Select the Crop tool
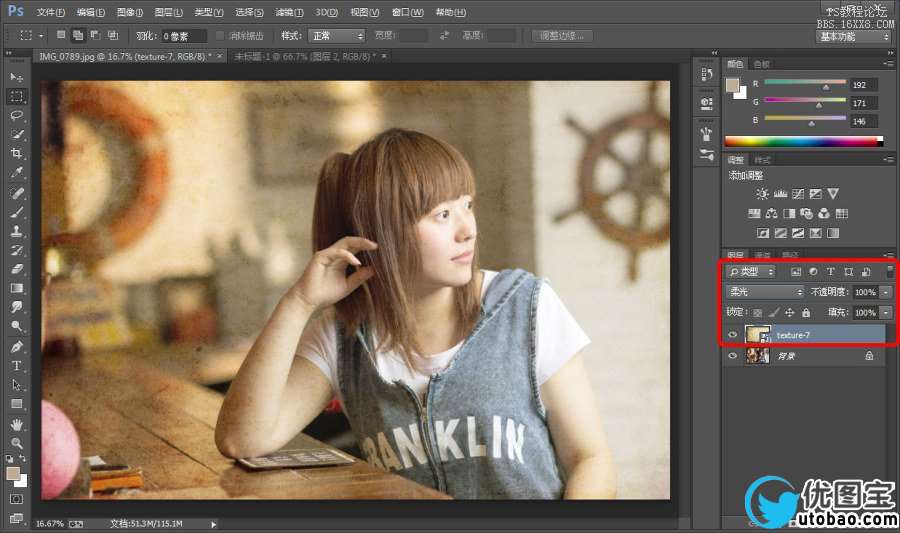The image size is (900, 533). coord(17,153)
